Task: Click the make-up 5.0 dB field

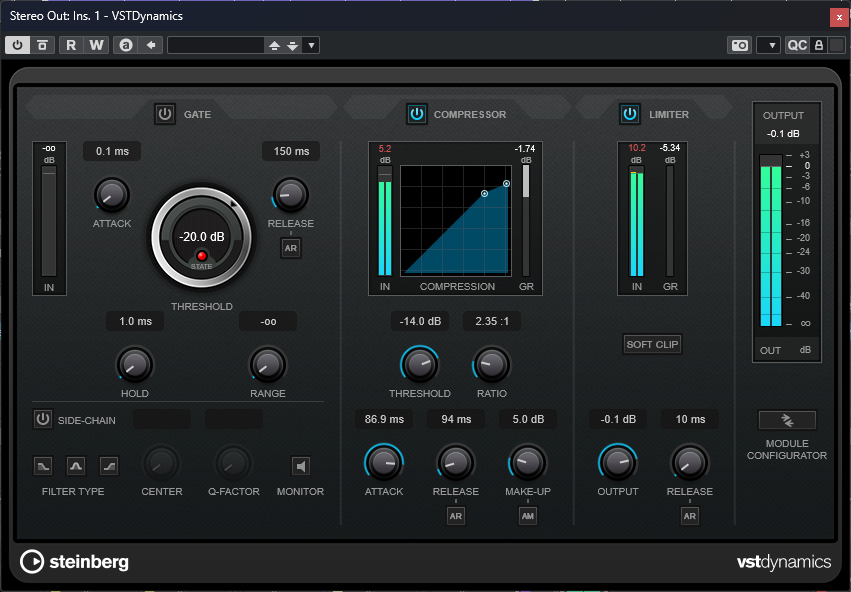Action: click(528, 419)
